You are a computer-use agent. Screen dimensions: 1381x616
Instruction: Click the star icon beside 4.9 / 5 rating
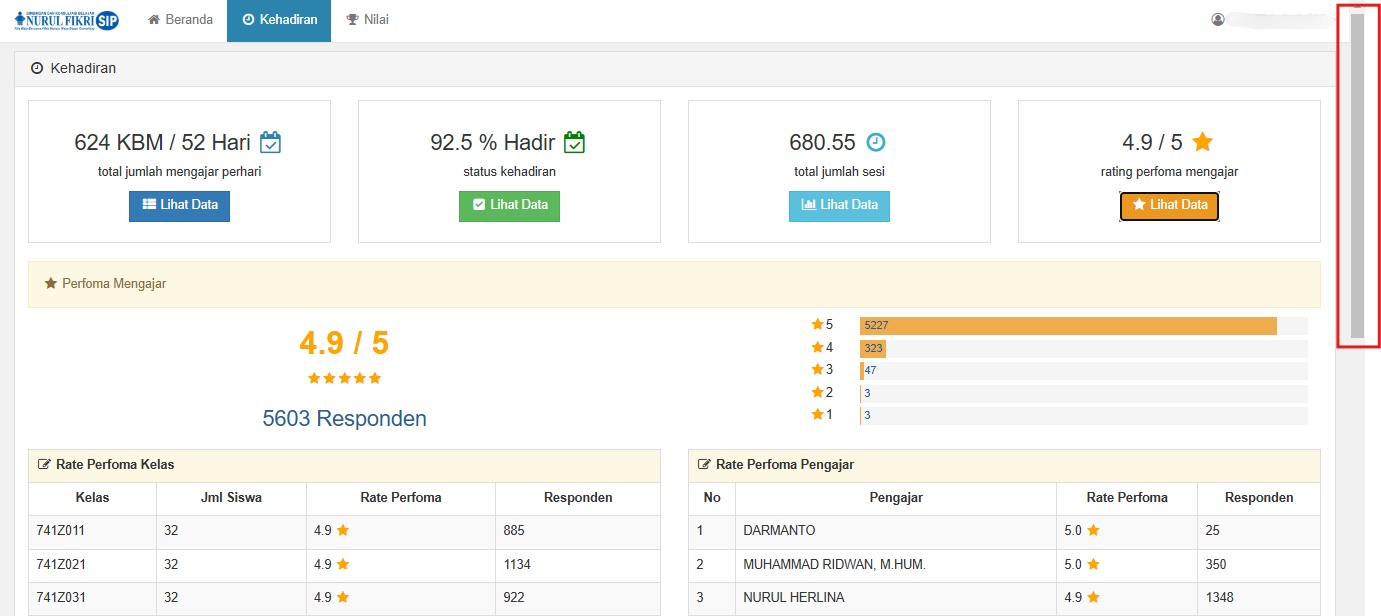(1203, 142)
